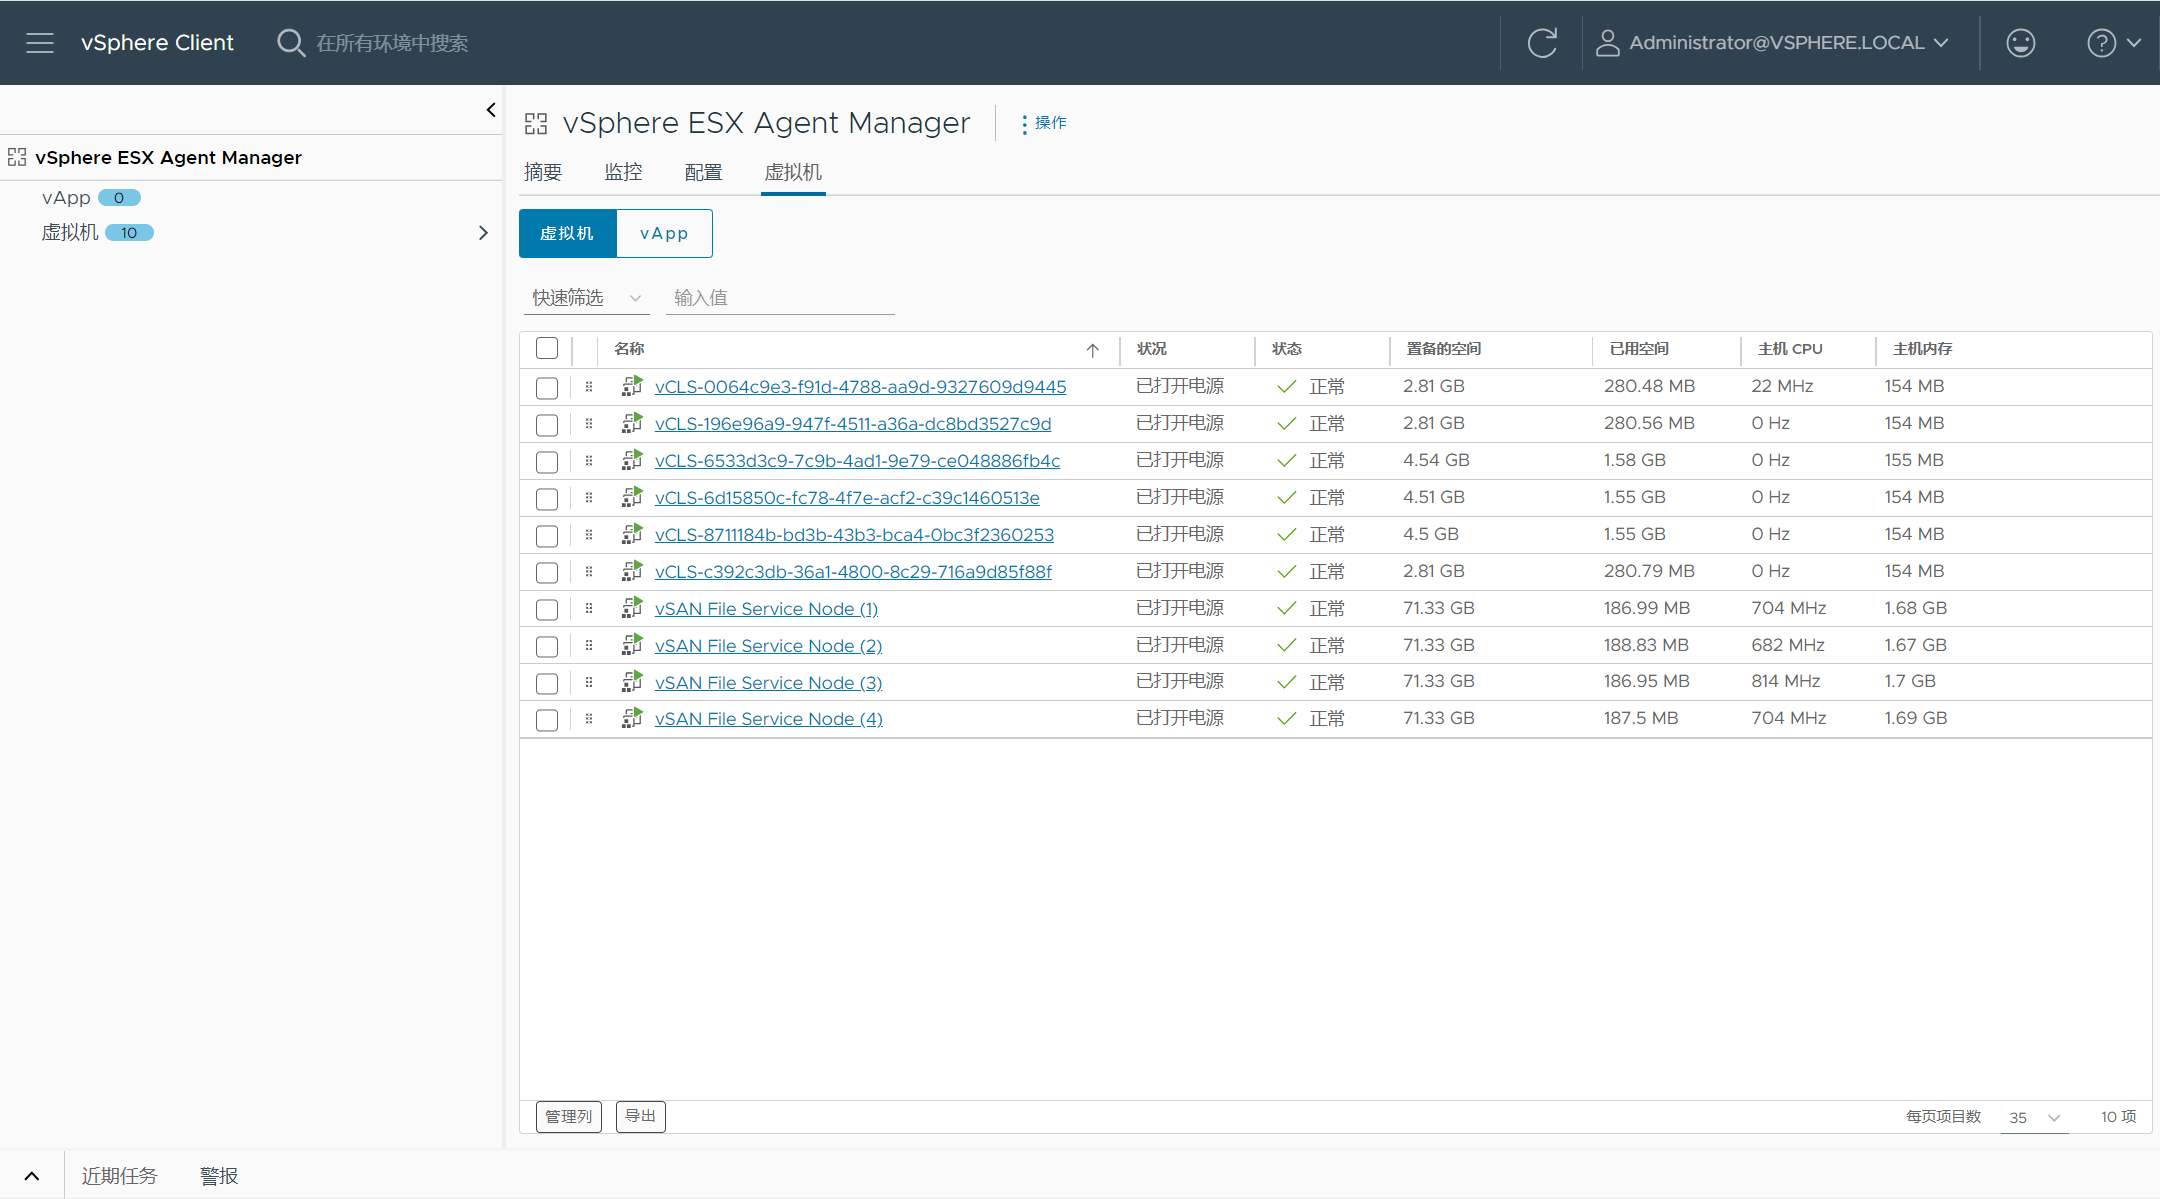Viewport: 2160px width, 1199px height.
Task: Click the 管理列 manage columns button
Action: [569, 1116]
